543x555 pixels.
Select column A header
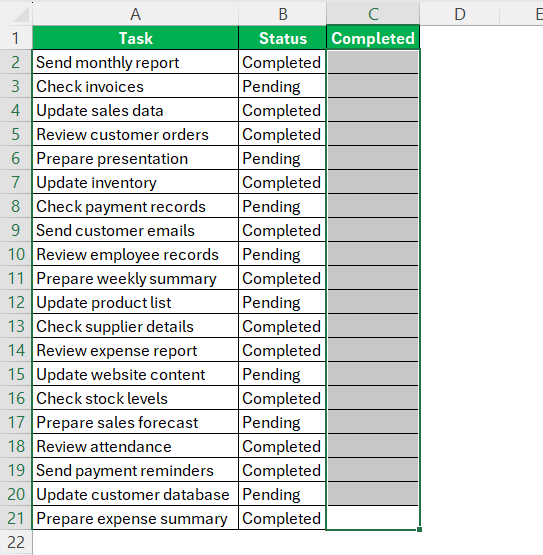pyautogui.click(x=135, y=14)
